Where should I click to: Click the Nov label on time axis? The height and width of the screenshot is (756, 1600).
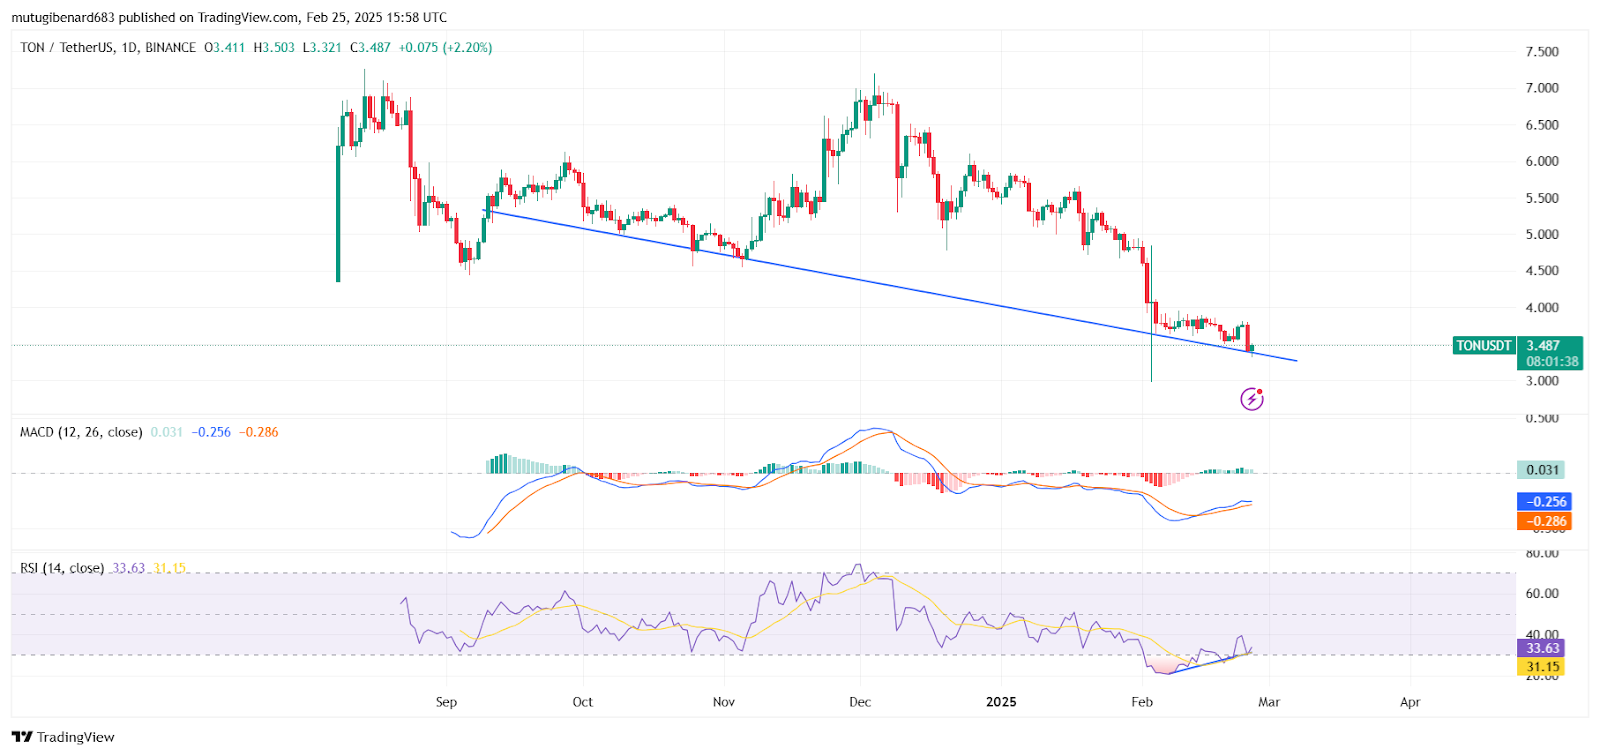click(x=724, y=702)
